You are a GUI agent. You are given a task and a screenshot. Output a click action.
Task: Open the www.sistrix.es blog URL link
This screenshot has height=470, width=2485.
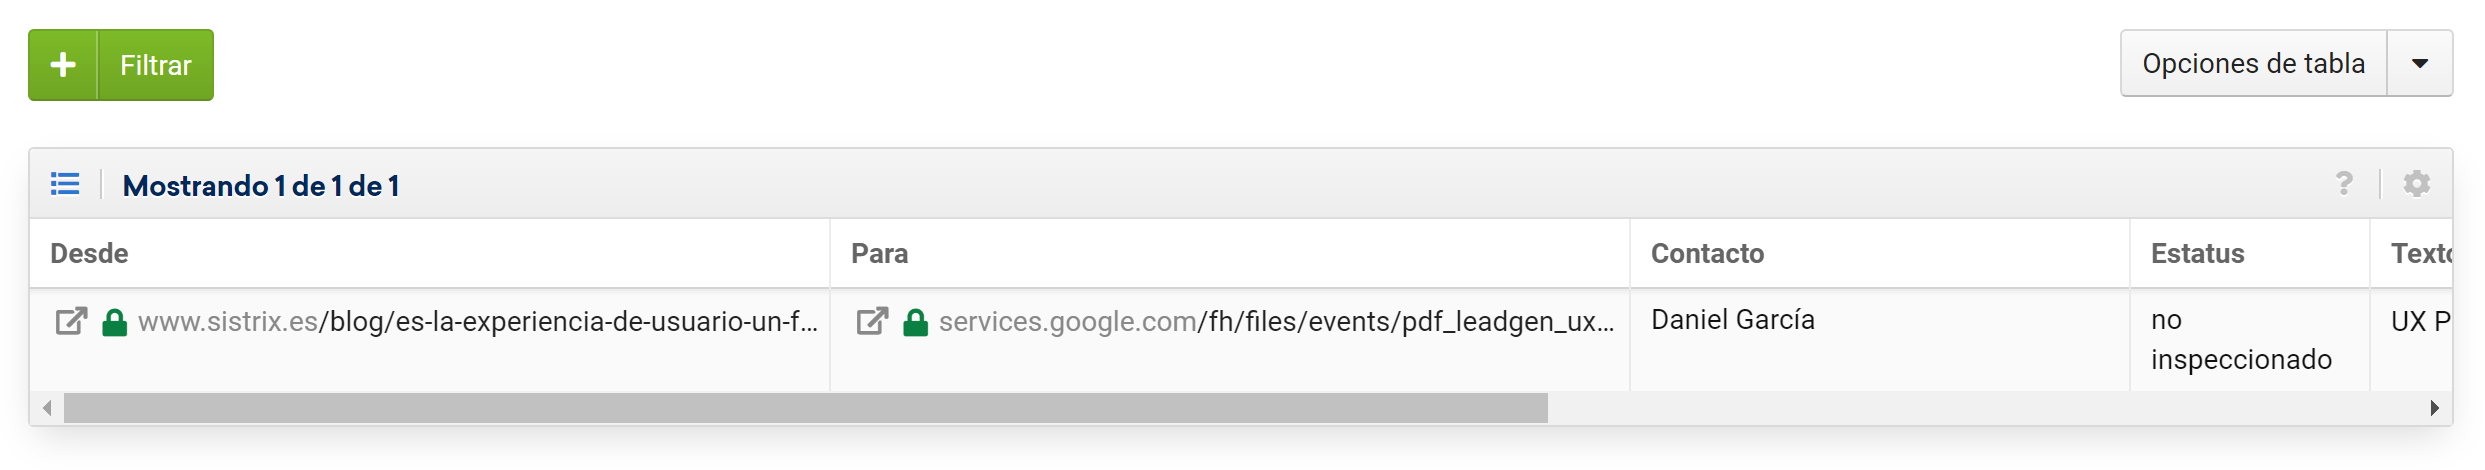478,322
